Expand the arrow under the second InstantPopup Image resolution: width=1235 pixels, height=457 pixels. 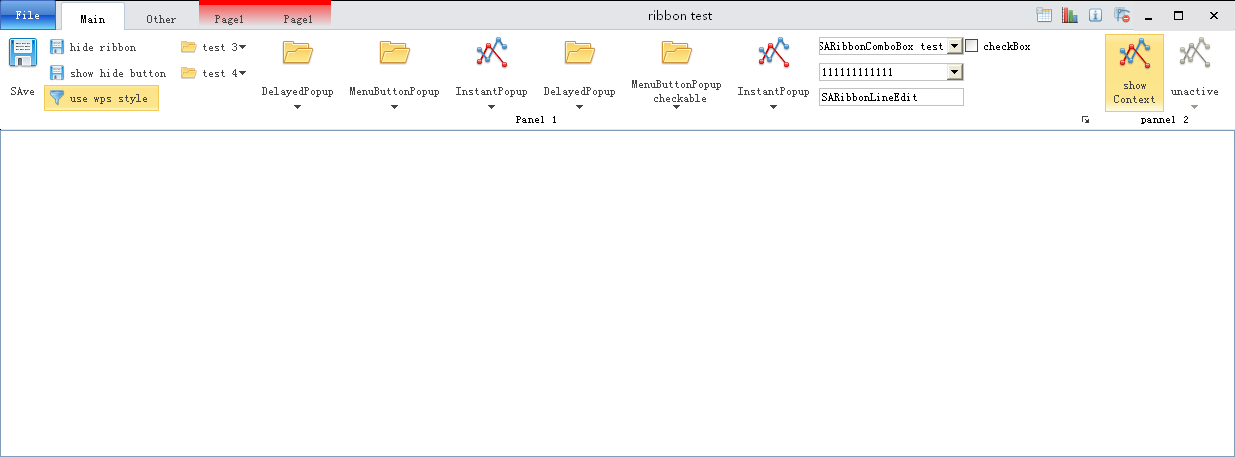[773, 107]
